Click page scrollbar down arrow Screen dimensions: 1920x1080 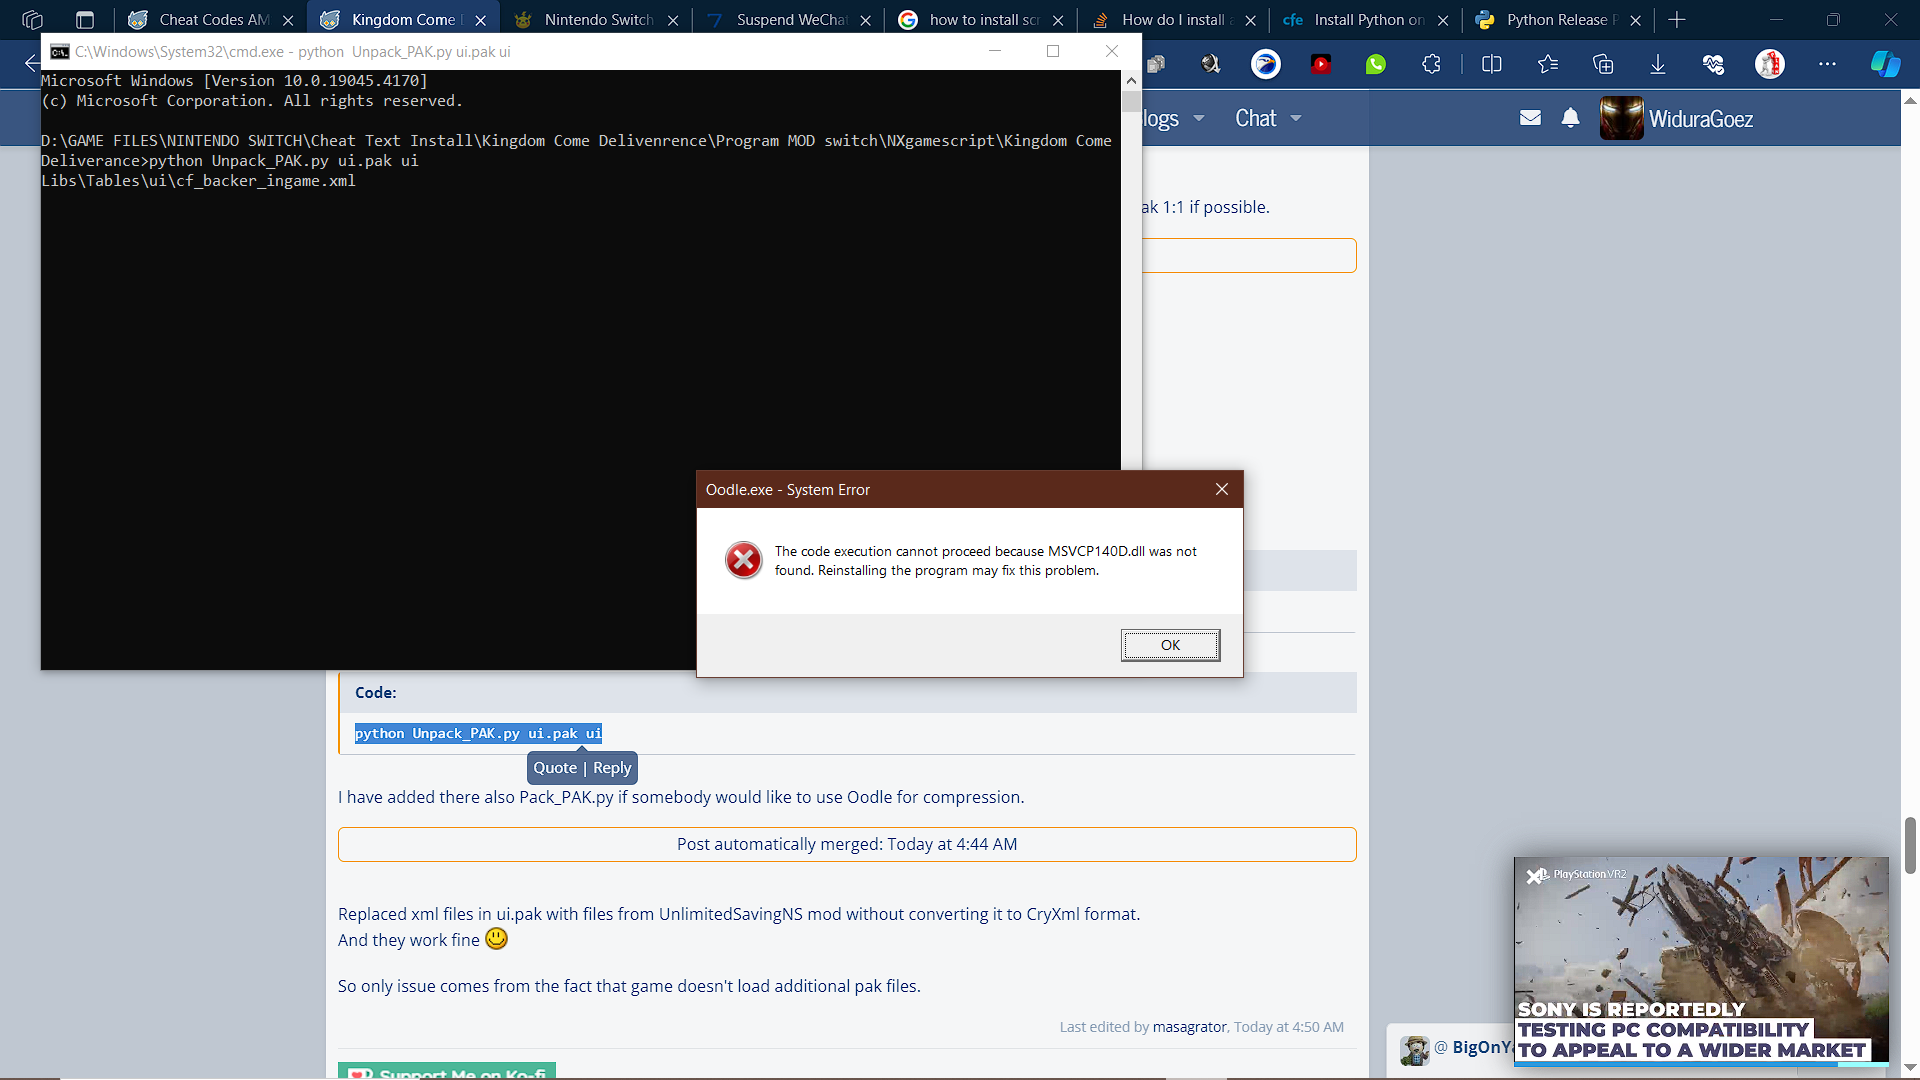point(1909,1068)
